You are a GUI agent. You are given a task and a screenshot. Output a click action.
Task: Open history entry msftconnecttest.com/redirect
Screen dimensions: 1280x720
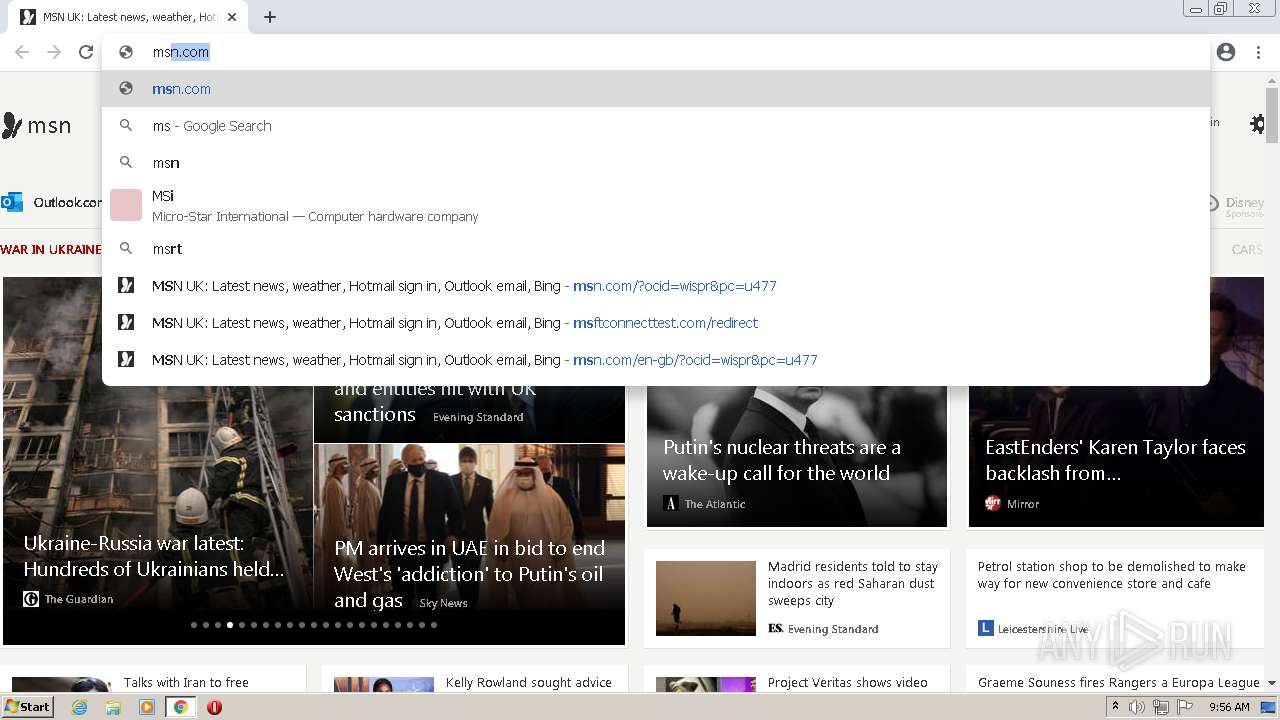pos(656,323)
